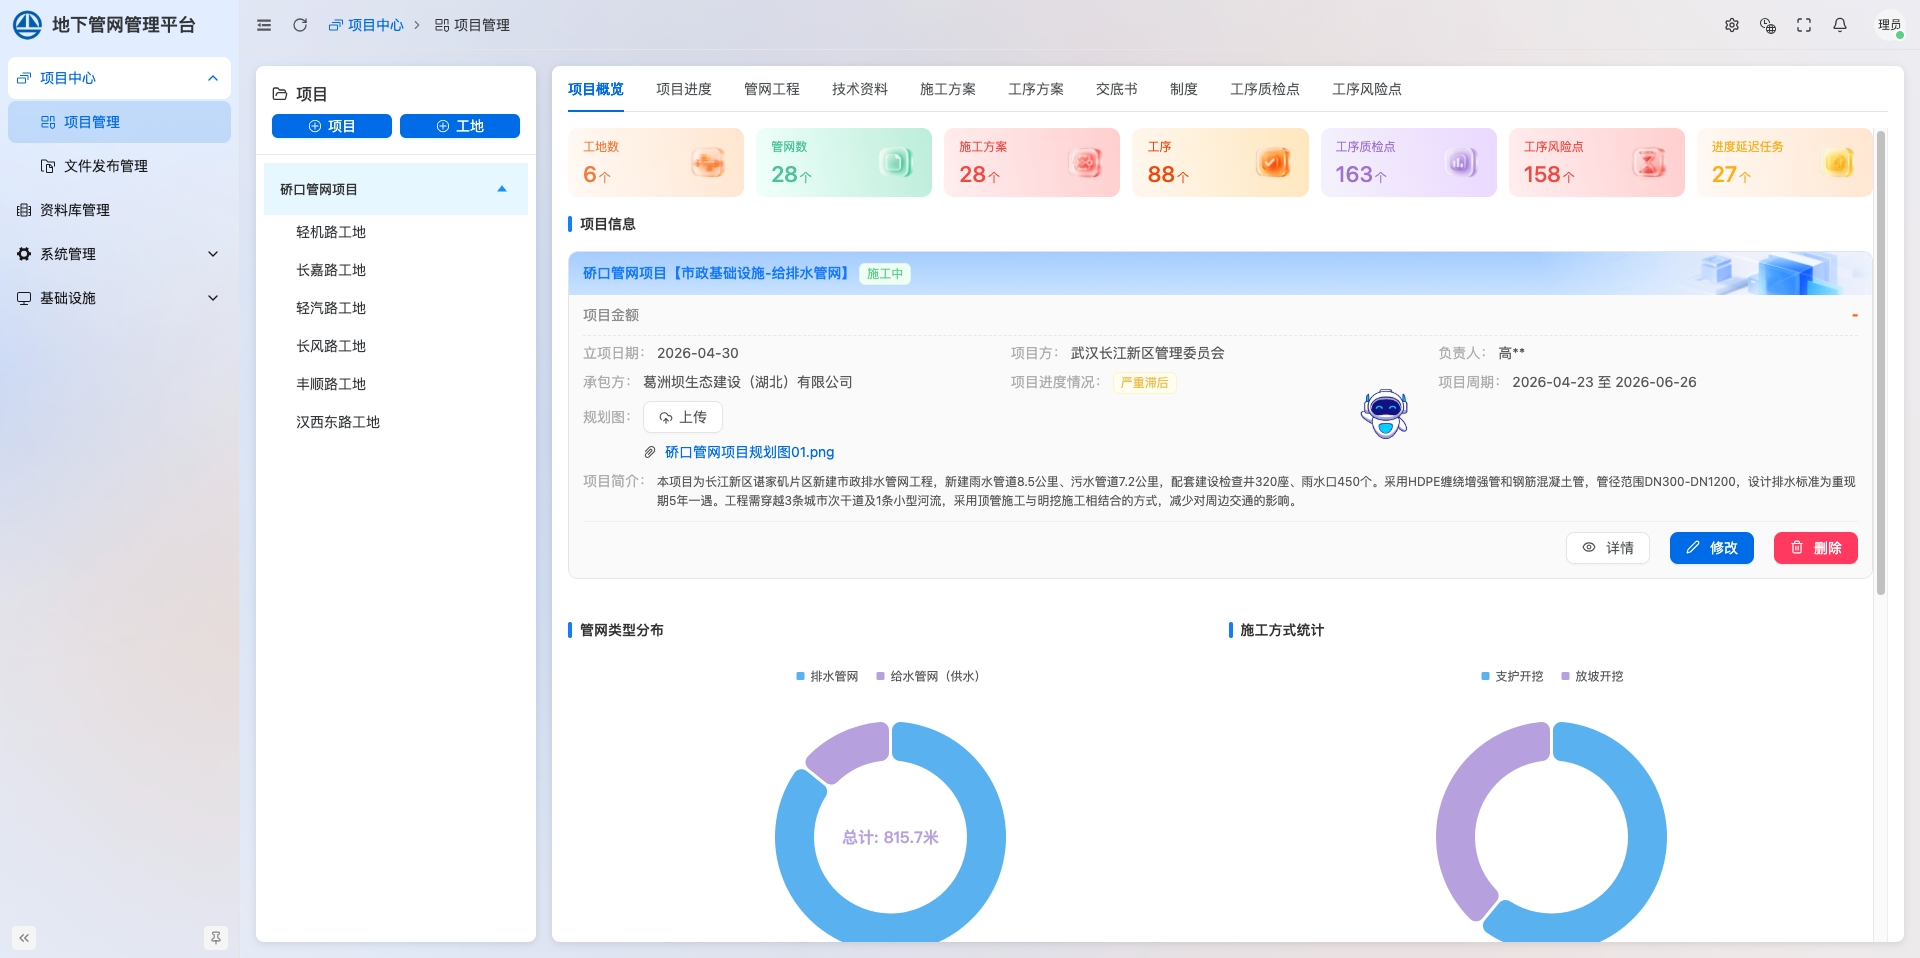Click the 进度延迟任务 card icon
The image size is (1920, 958).
click(1838, 162)
